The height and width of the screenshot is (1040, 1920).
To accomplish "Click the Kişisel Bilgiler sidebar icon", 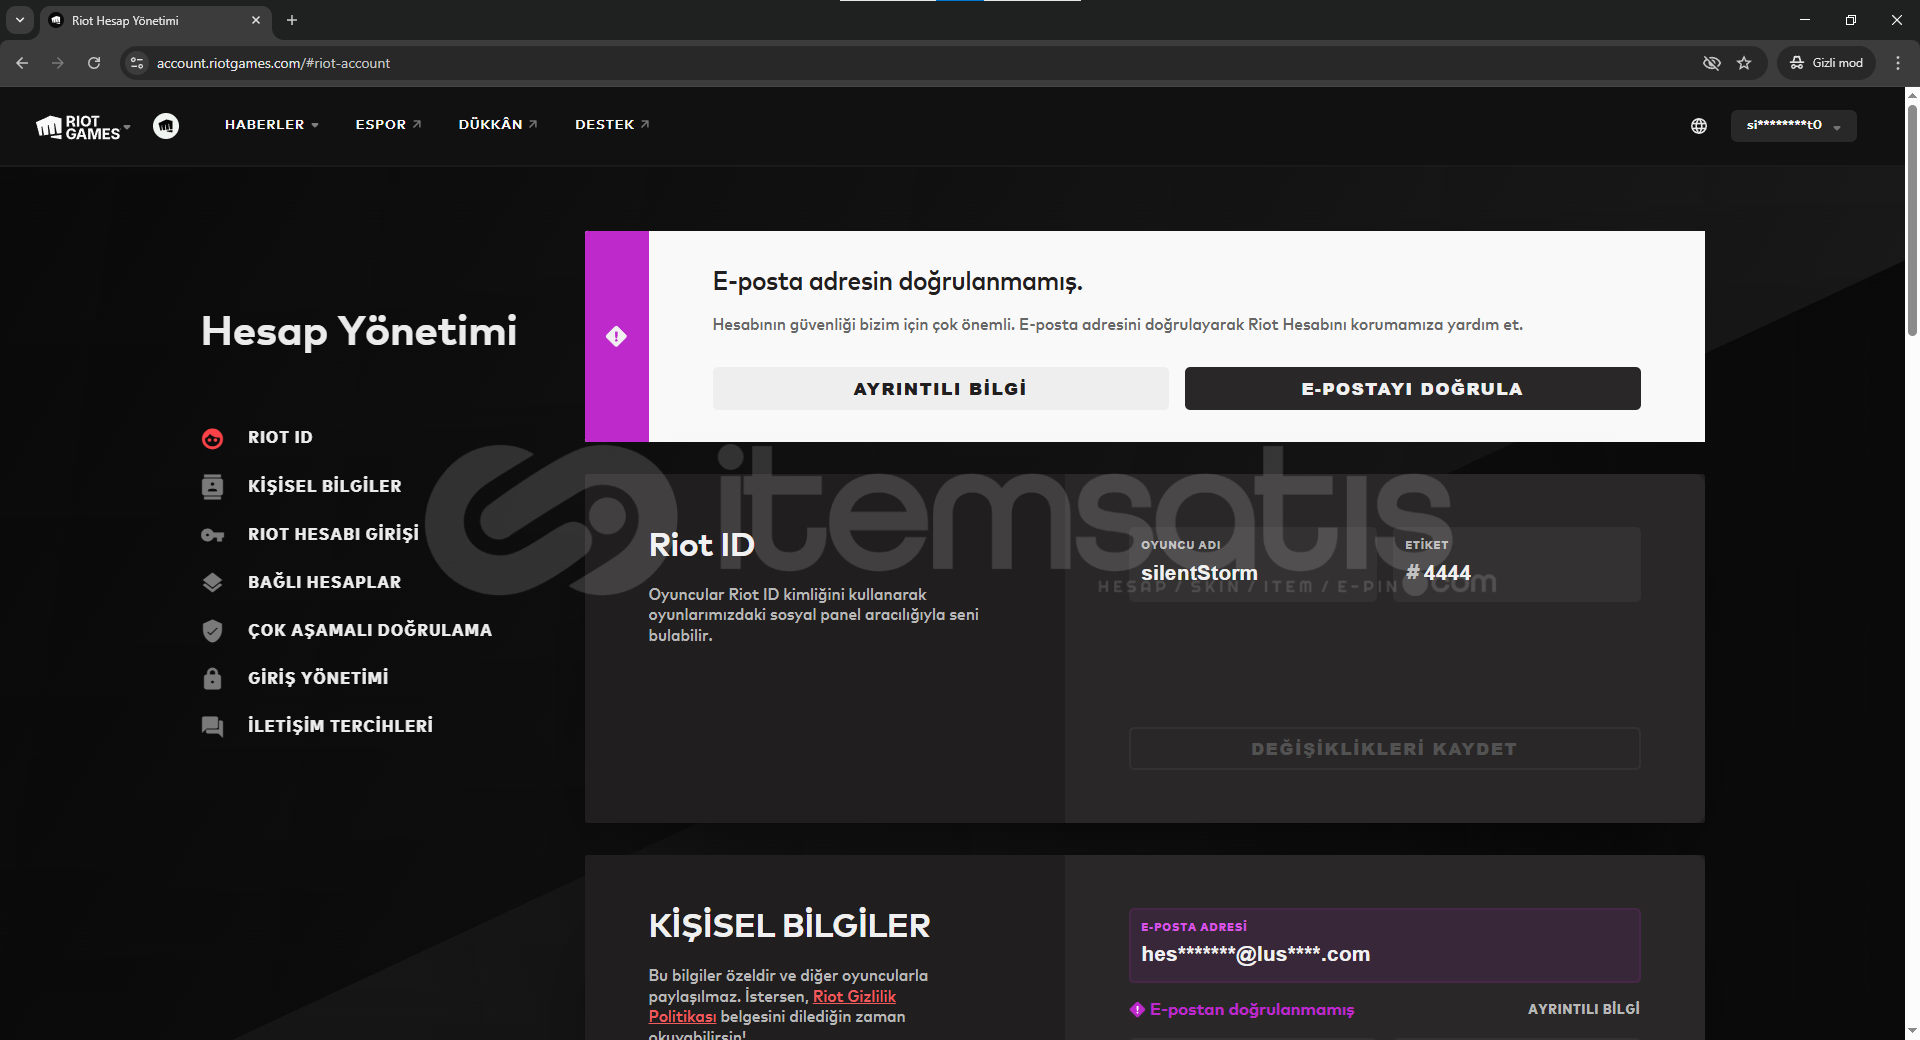I will coord(212,487).
